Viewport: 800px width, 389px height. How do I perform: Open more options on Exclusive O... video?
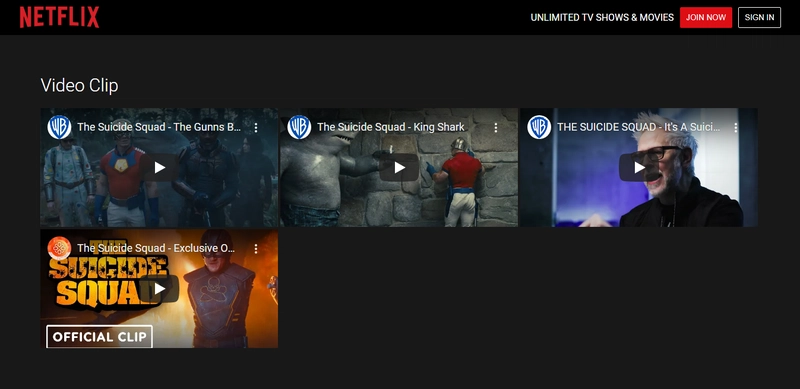[x=256, y=249]
